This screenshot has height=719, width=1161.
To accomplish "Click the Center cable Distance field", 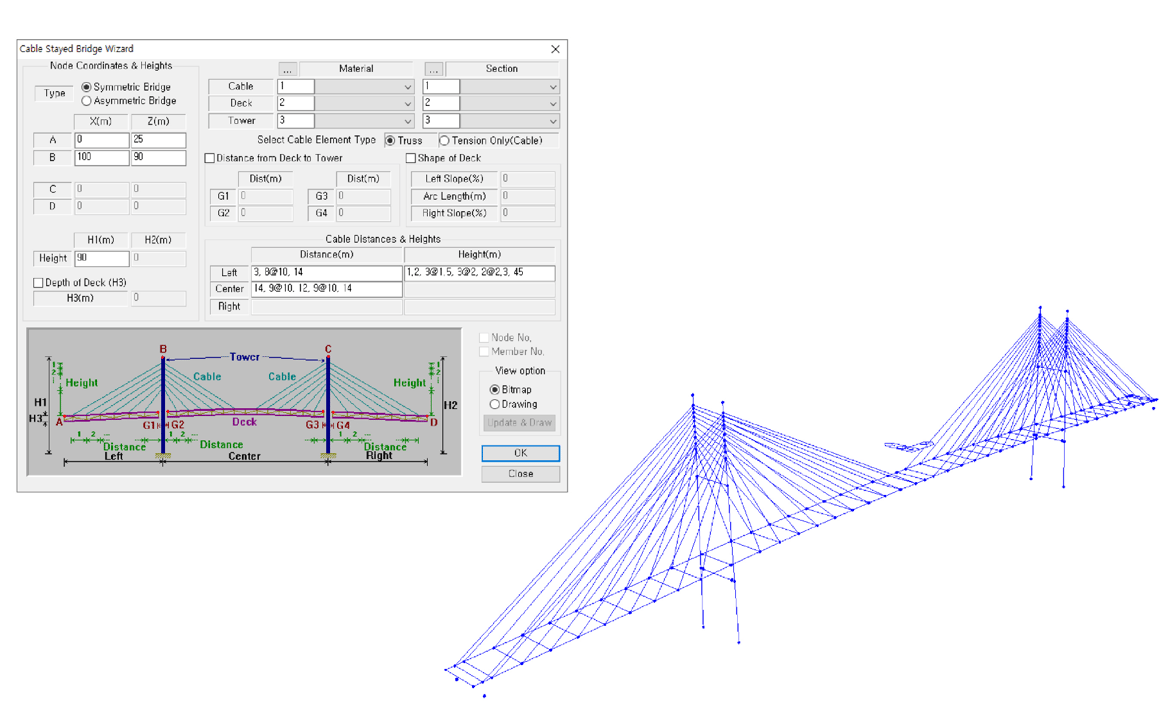I will pyautogui.click(x=326, y=289).
